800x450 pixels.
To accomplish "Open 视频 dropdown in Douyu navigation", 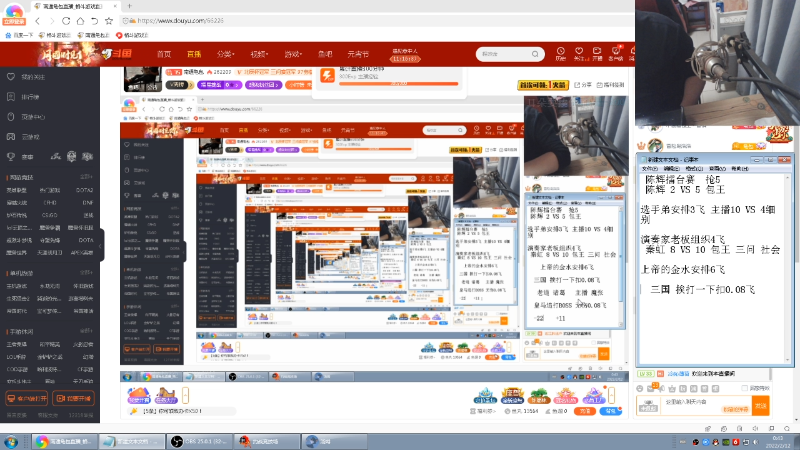I will [259, 54].
